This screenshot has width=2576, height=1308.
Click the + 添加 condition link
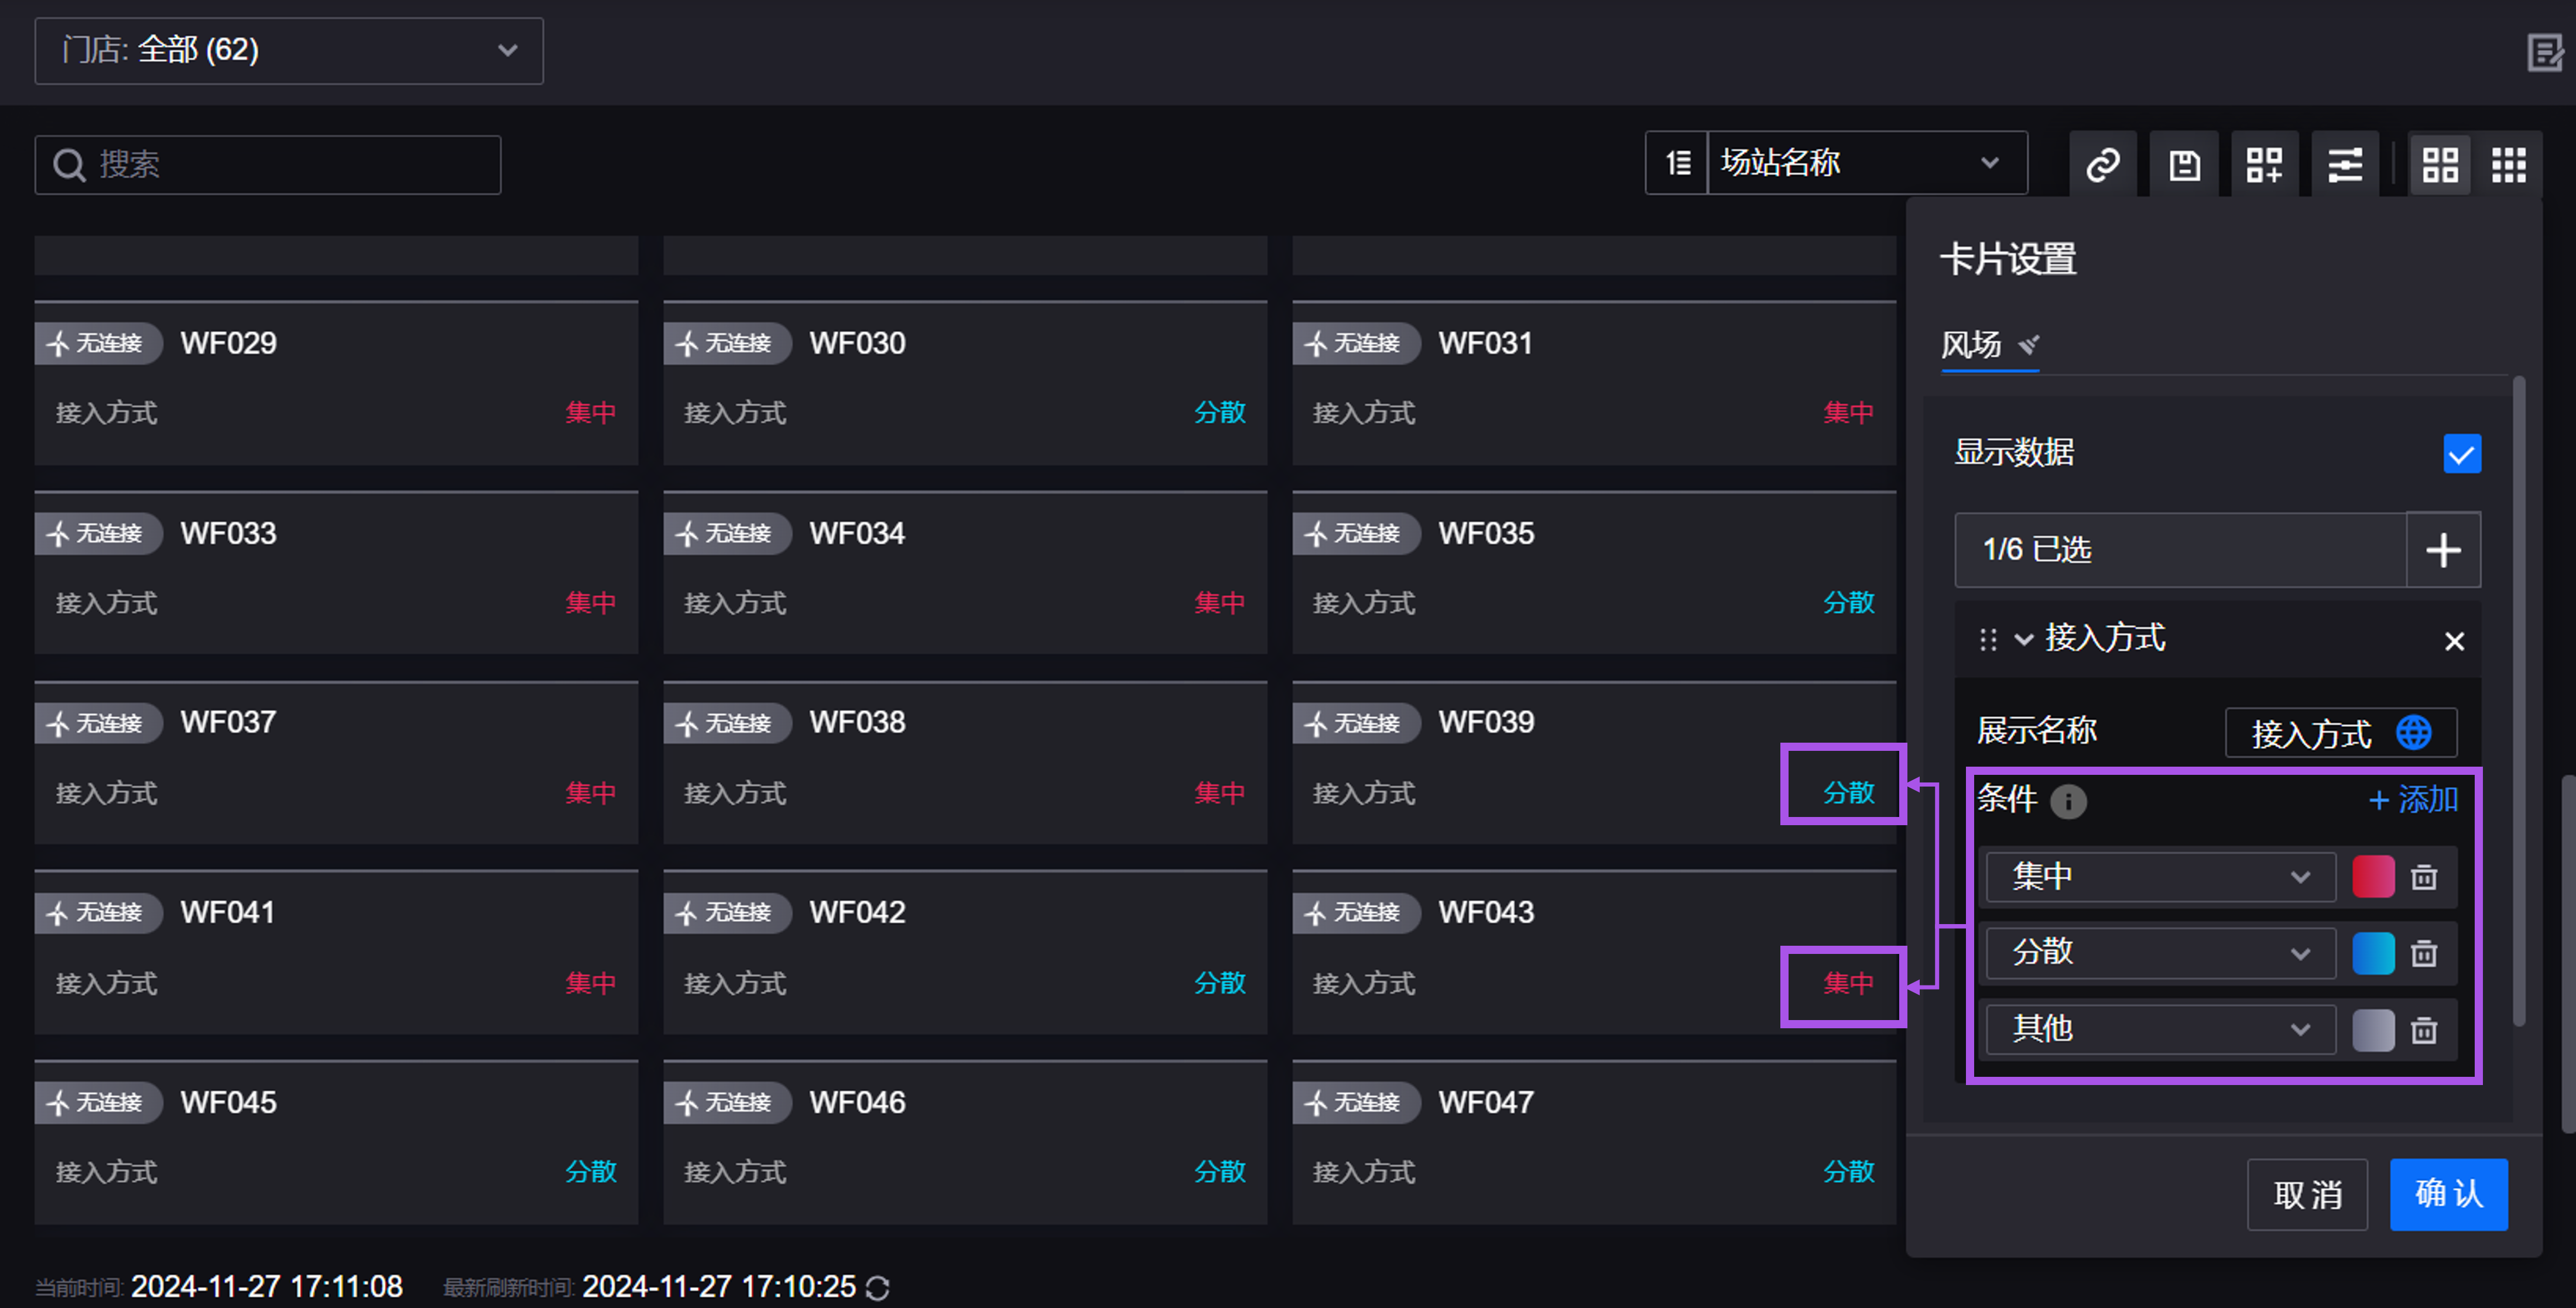[2413, 799]
